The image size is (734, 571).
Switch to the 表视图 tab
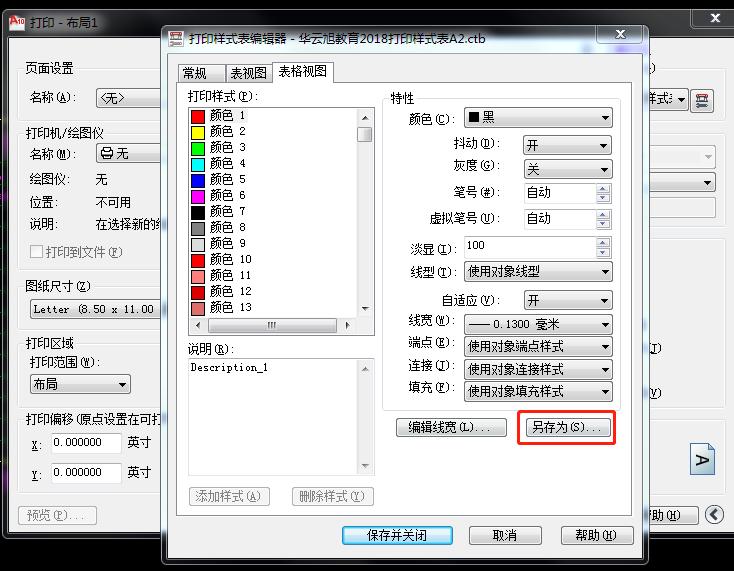pos(249,73)
